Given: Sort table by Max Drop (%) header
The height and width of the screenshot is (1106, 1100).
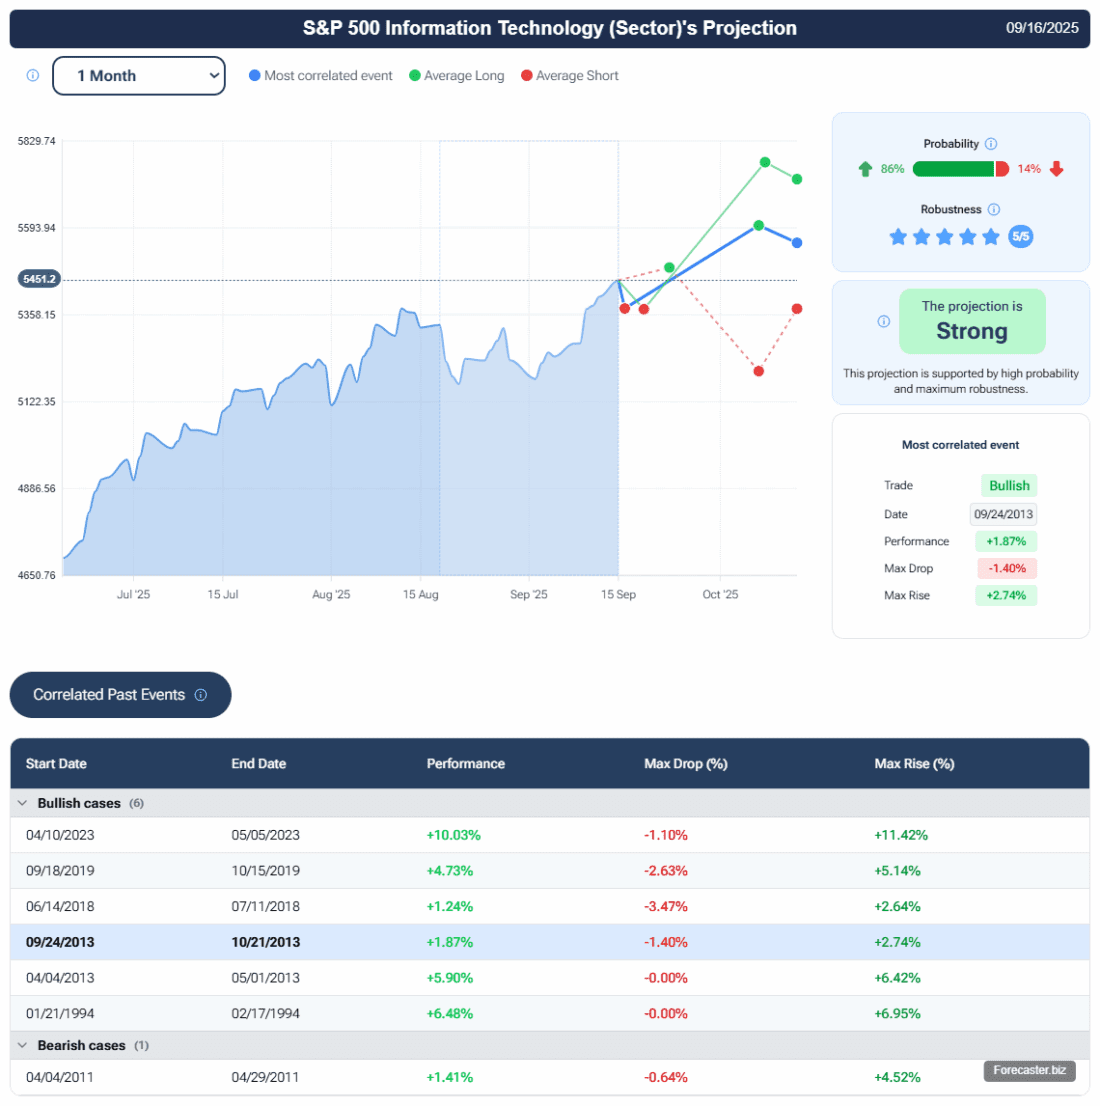Looking at the screenshot, I should pyautogui.click(x=685, y=764).
